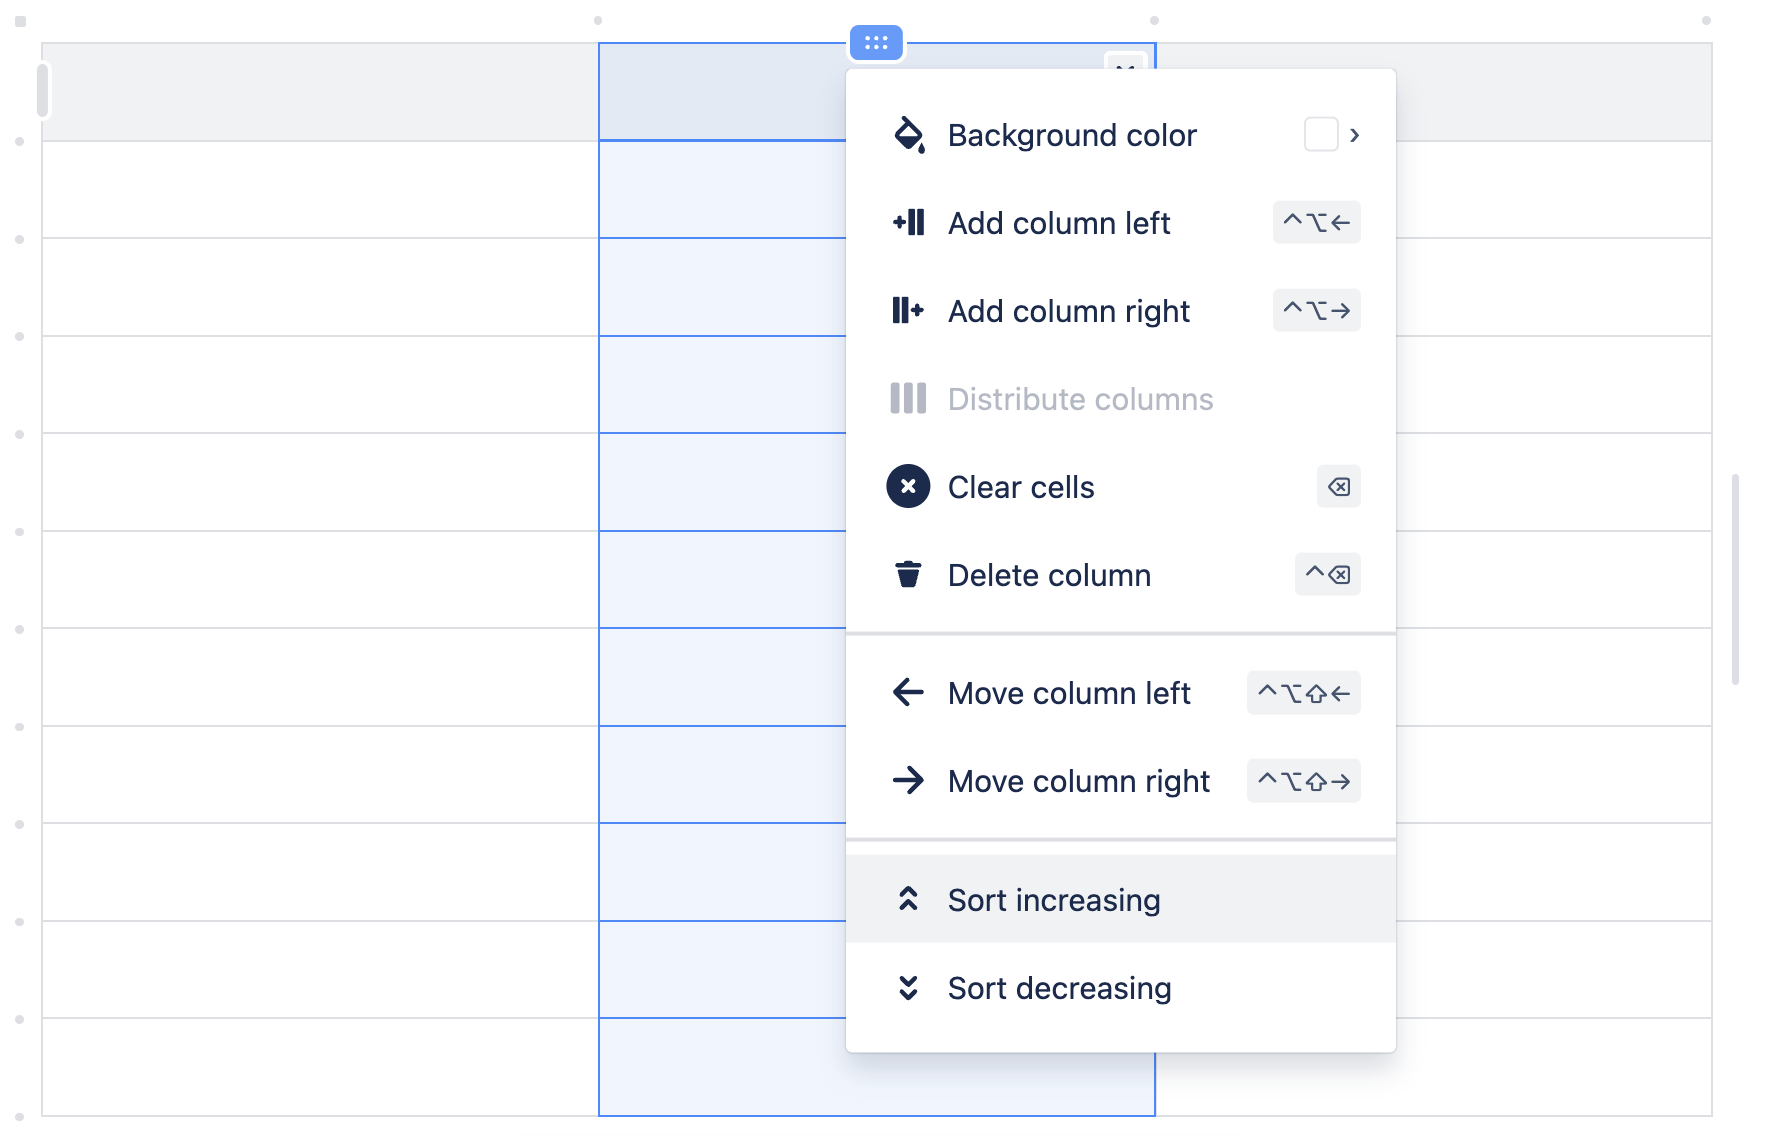
Task: Click the Sort decreasing double-chevron icon
Action: point(909,988)
